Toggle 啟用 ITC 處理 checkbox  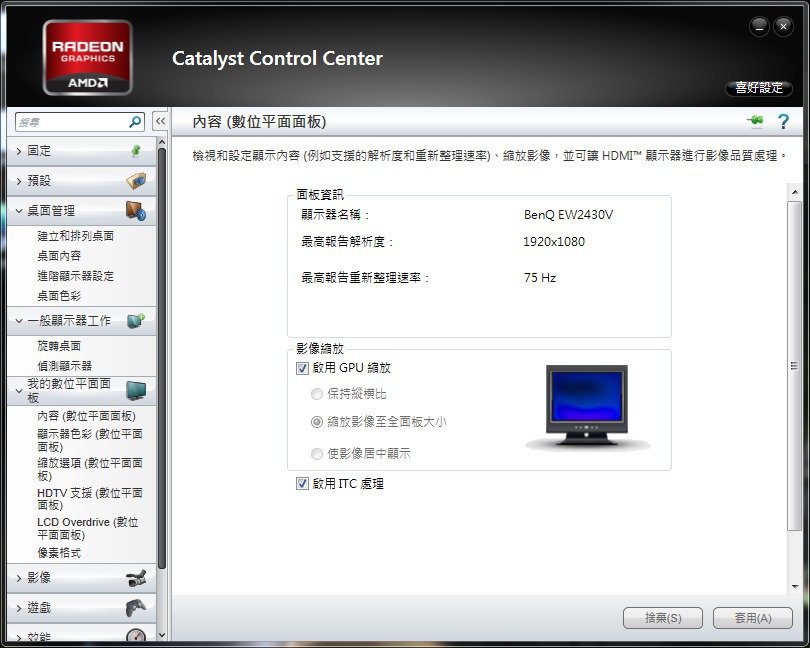click(302, 484)
